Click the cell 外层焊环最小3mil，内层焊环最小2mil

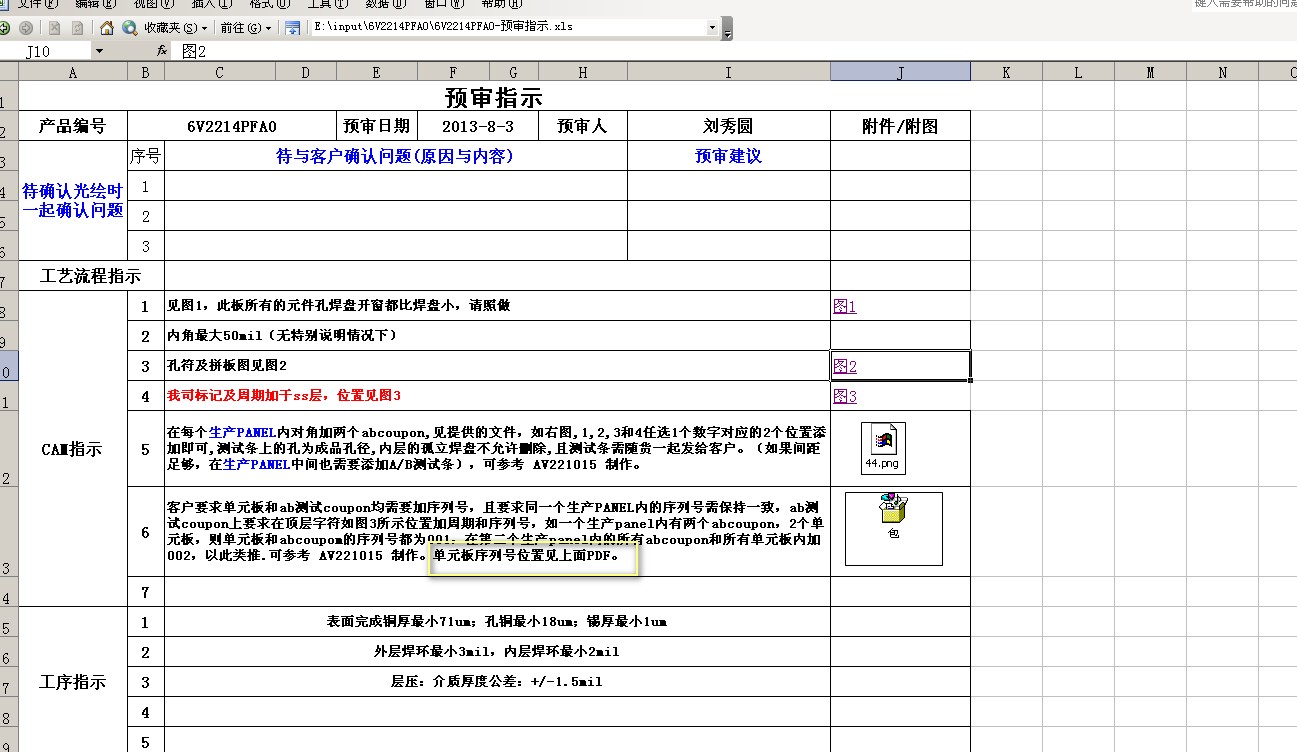coord(497,652)
